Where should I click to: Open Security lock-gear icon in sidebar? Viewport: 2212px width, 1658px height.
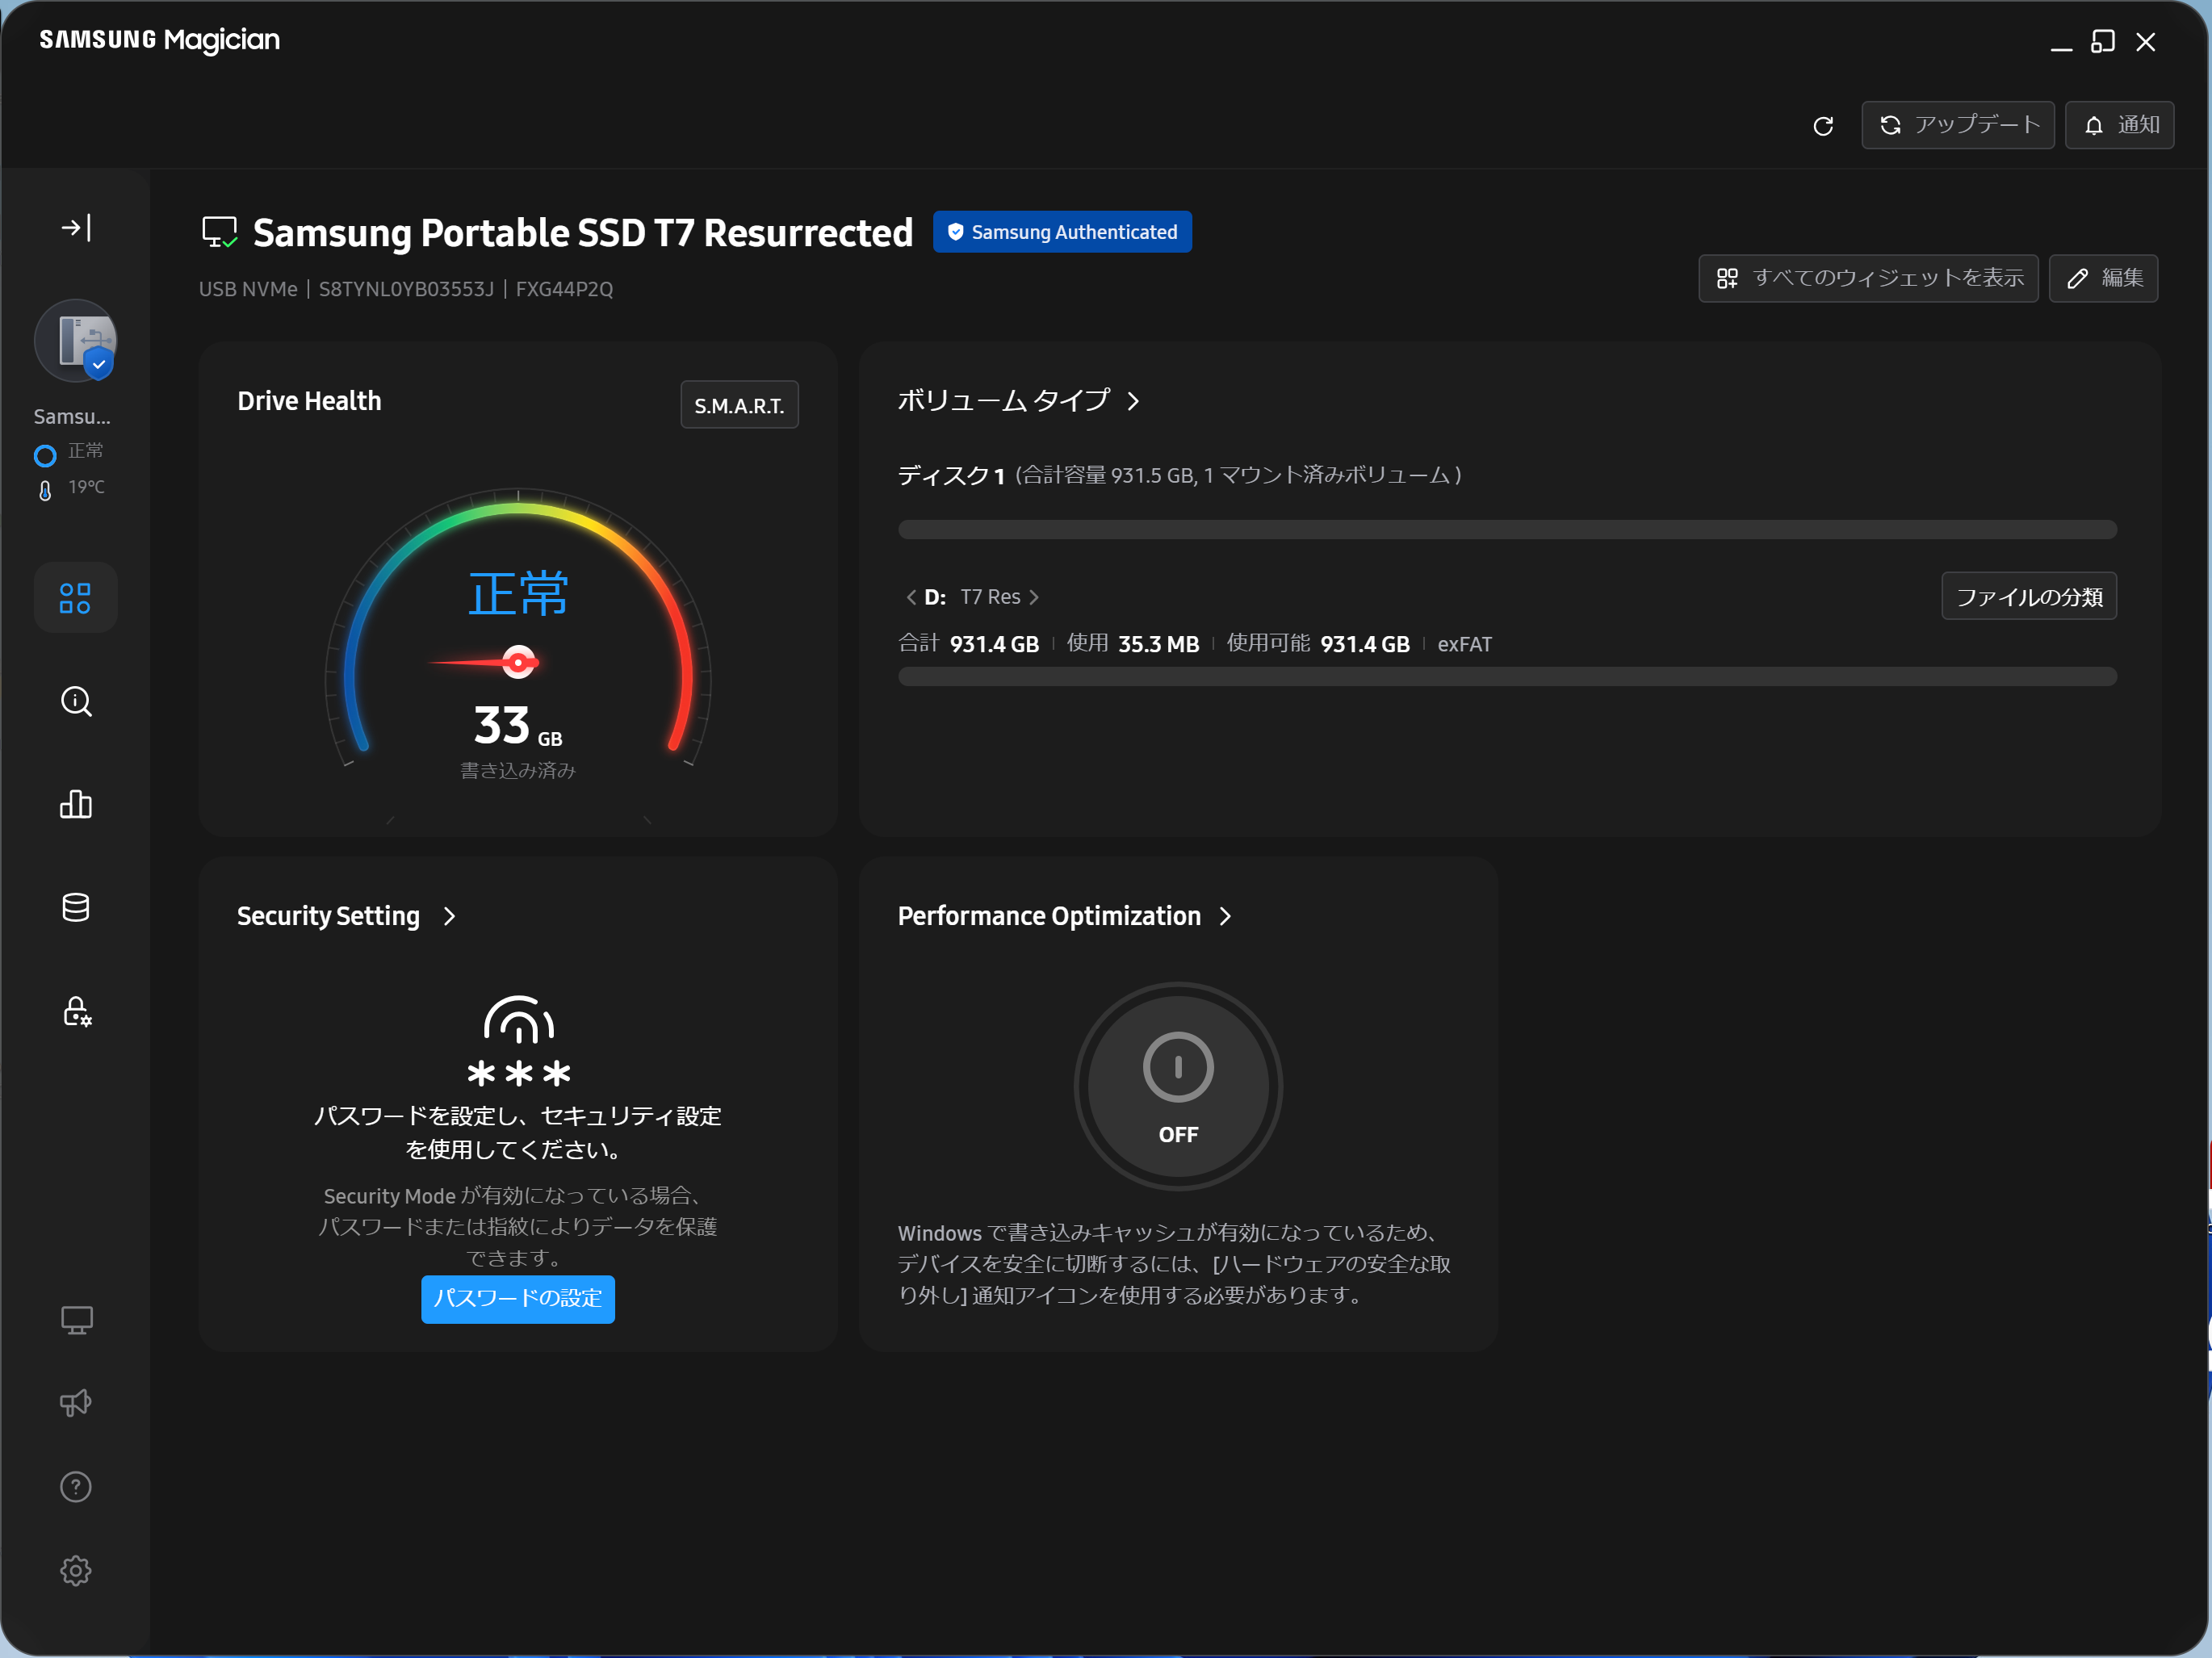pos(76,1011)
